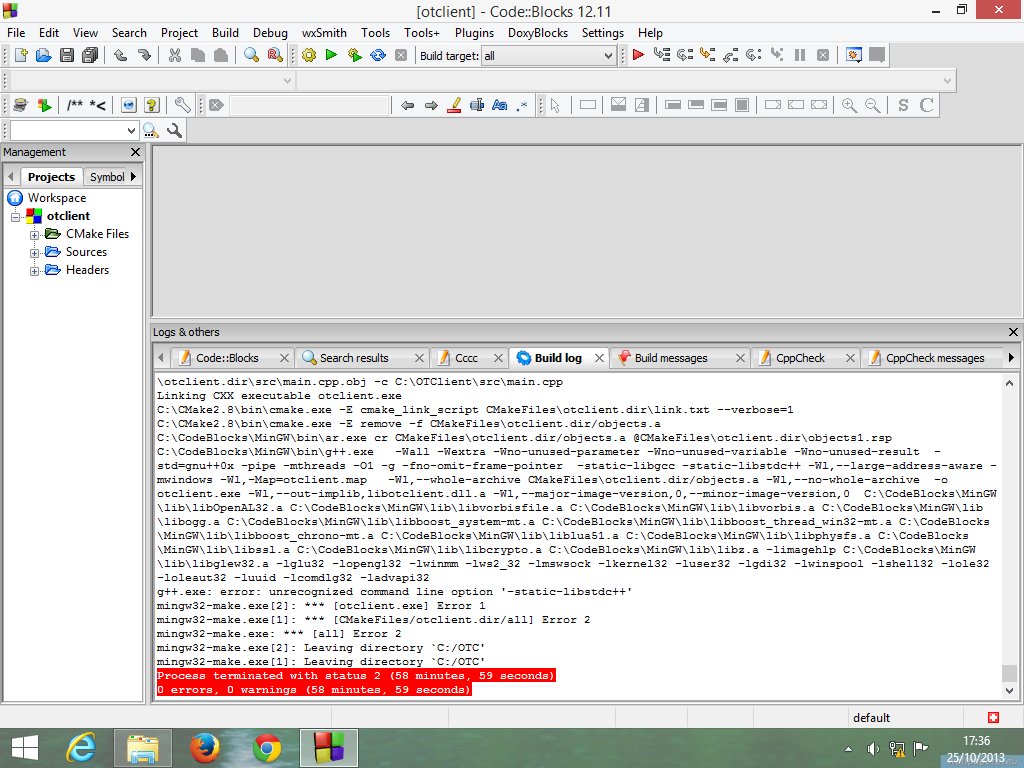Close the Management panel

pyautogui.click(x=135, y=152)
